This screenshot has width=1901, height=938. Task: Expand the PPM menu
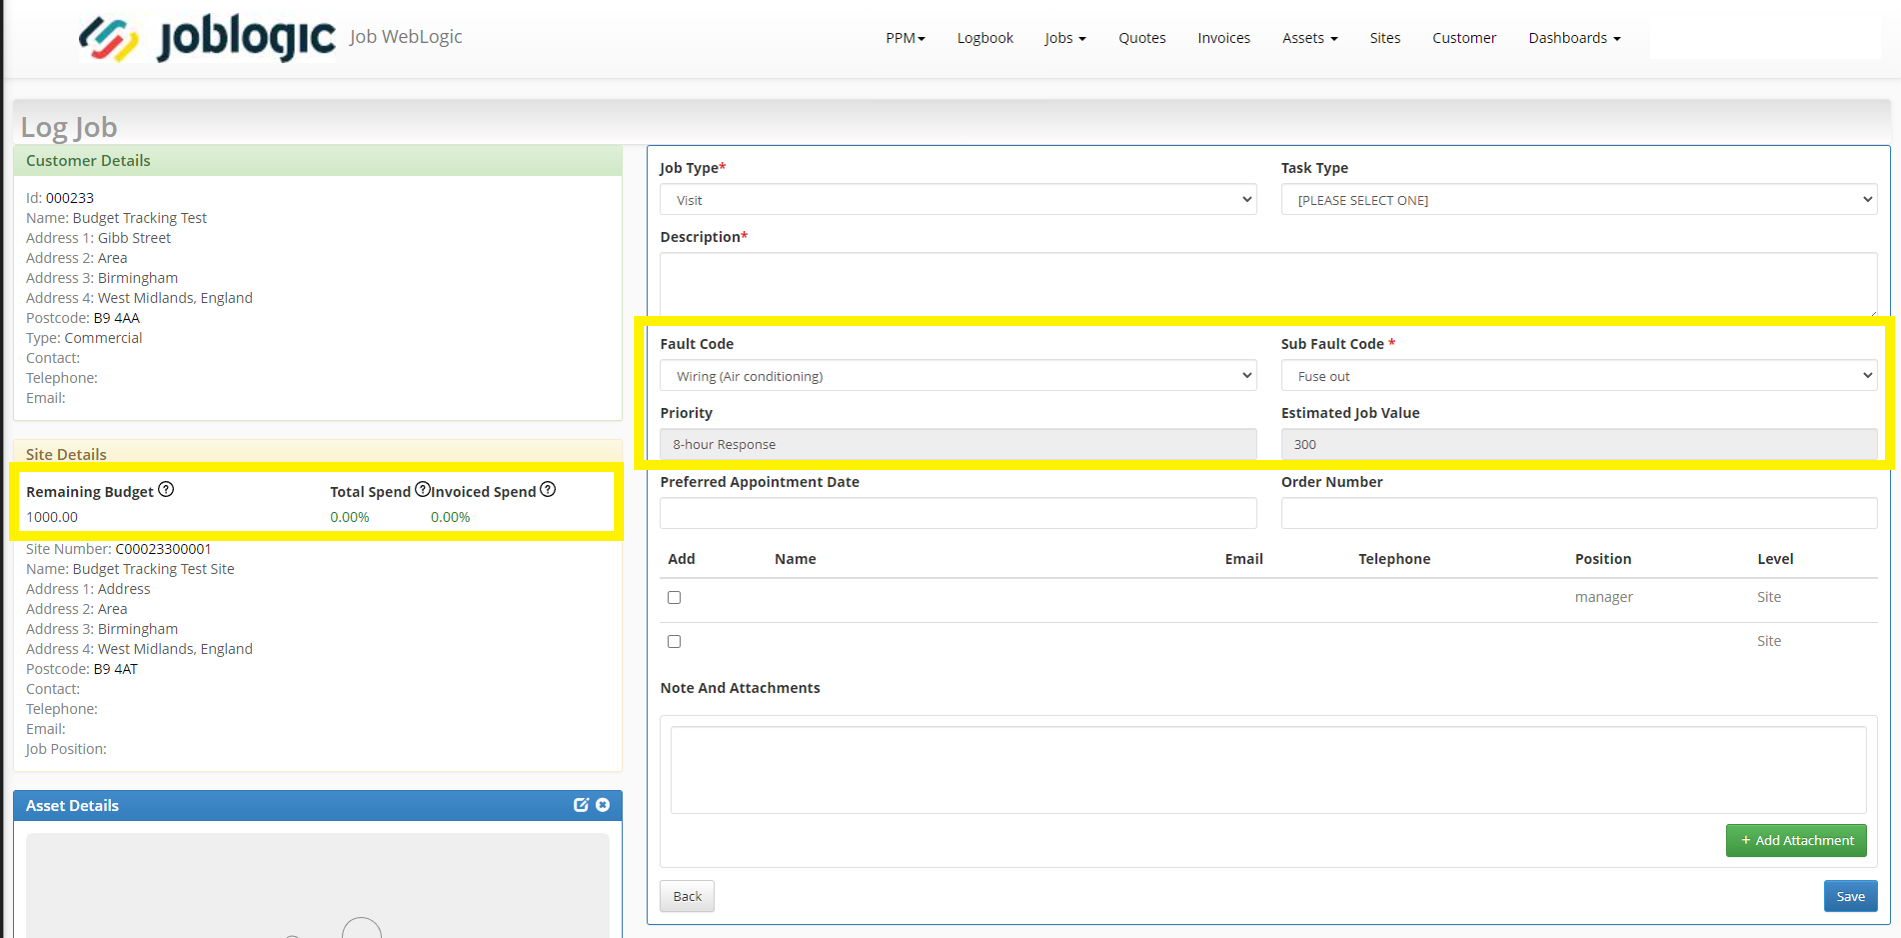point(905,38)
